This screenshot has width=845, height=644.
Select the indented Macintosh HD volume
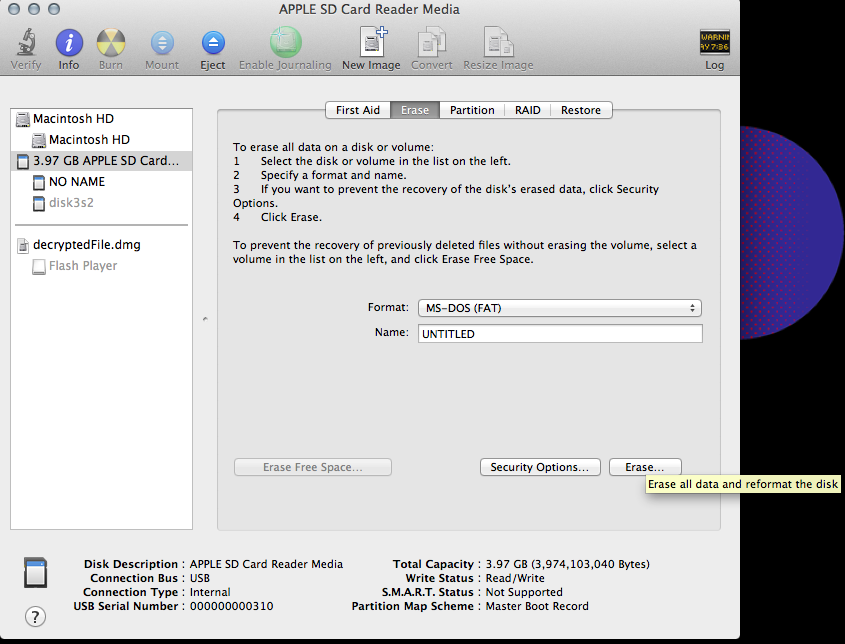(x=101, y=140)
